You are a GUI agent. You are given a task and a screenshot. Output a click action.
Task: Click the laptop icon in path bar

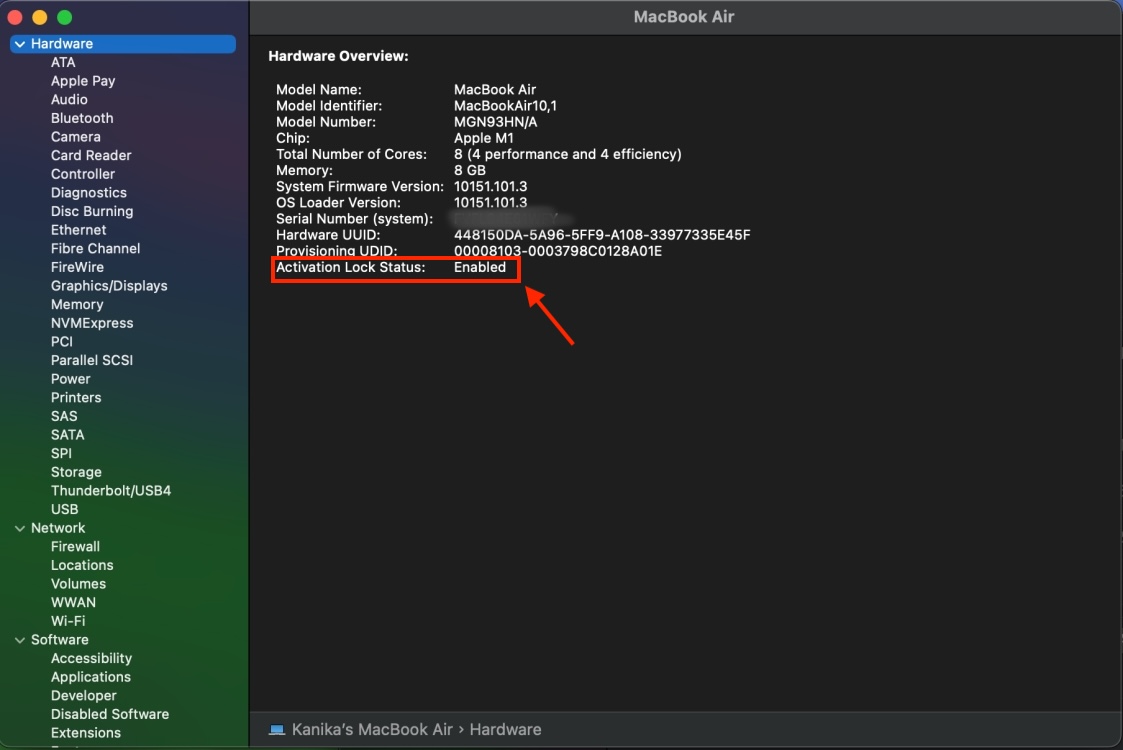tap(277, 730)
